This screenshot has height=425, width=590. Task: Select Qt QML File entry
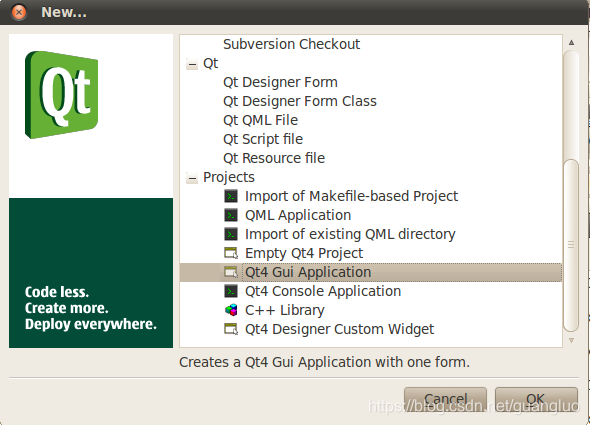(260, 120)
